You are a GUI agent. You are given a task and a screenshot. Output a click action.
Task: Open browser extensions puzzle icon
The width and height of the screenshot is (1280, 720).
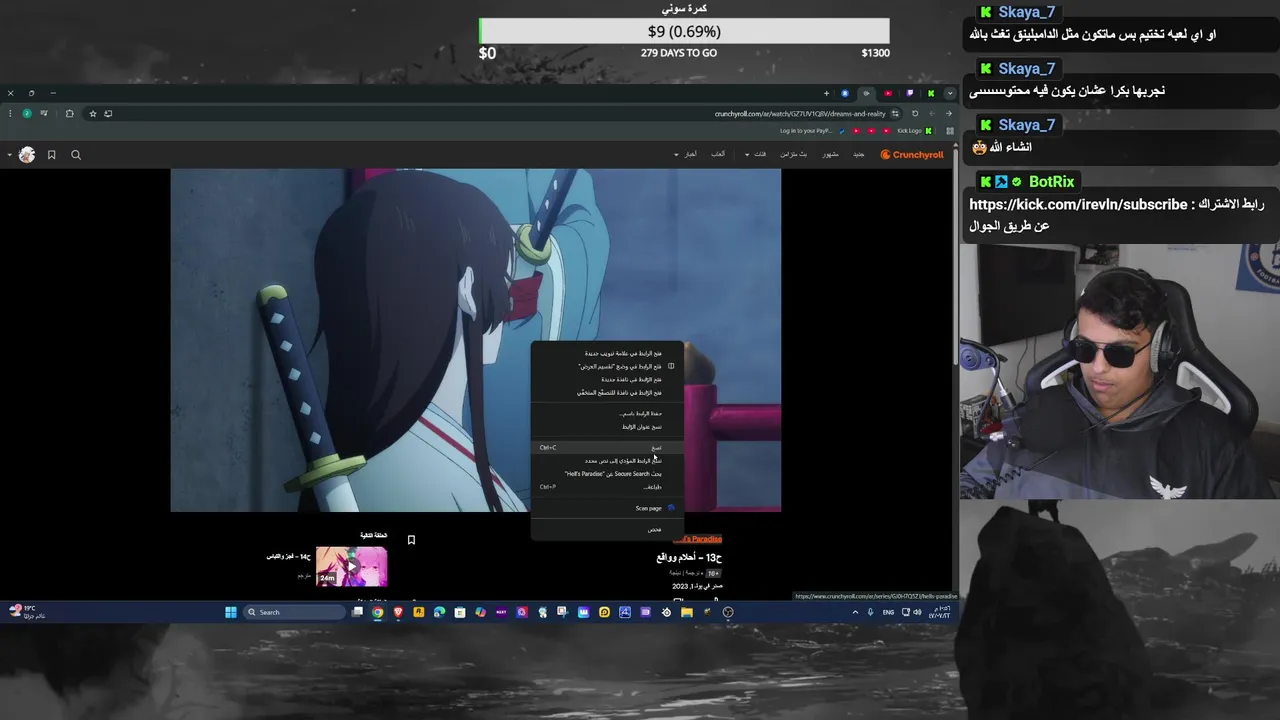pos(69,114)
